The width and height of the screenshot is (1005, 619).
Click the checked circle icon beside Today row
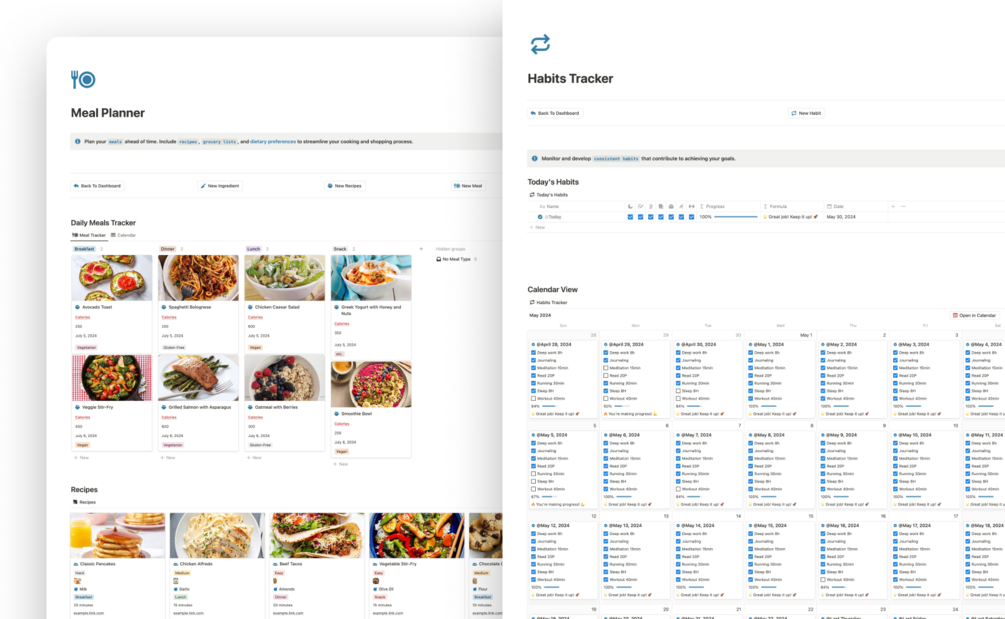point(540,217)
